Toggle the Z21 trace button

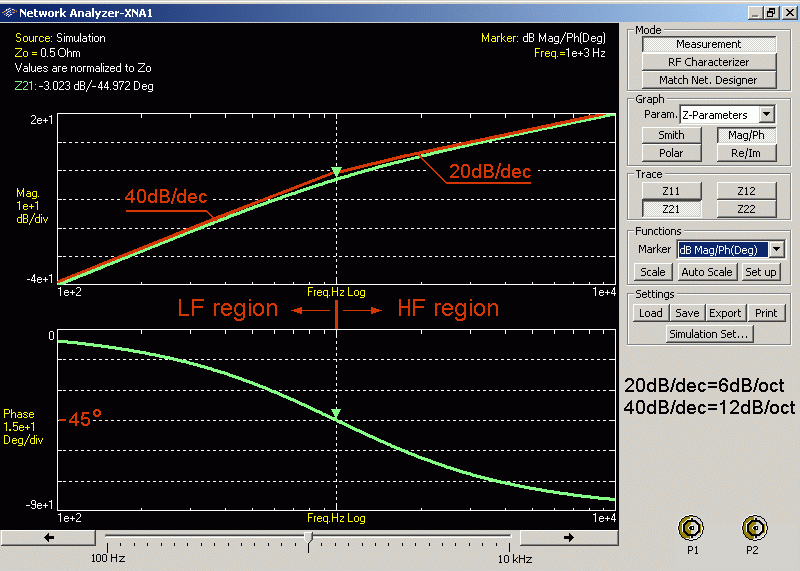click(x=671, y=208)
